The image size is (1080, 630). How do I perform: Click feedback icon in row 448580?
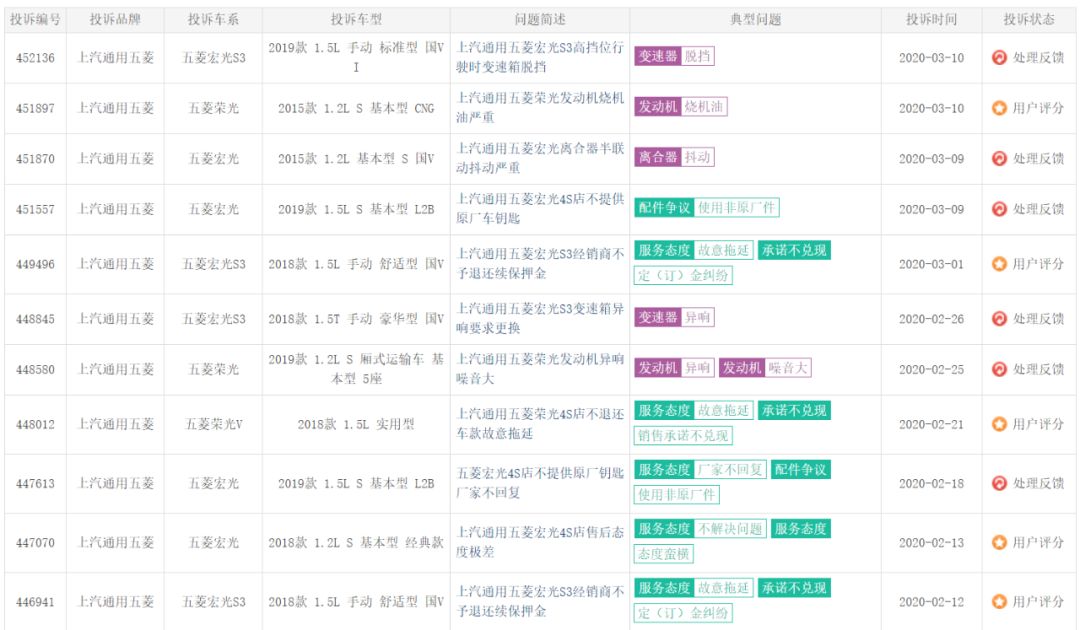(x=999, y=369)
